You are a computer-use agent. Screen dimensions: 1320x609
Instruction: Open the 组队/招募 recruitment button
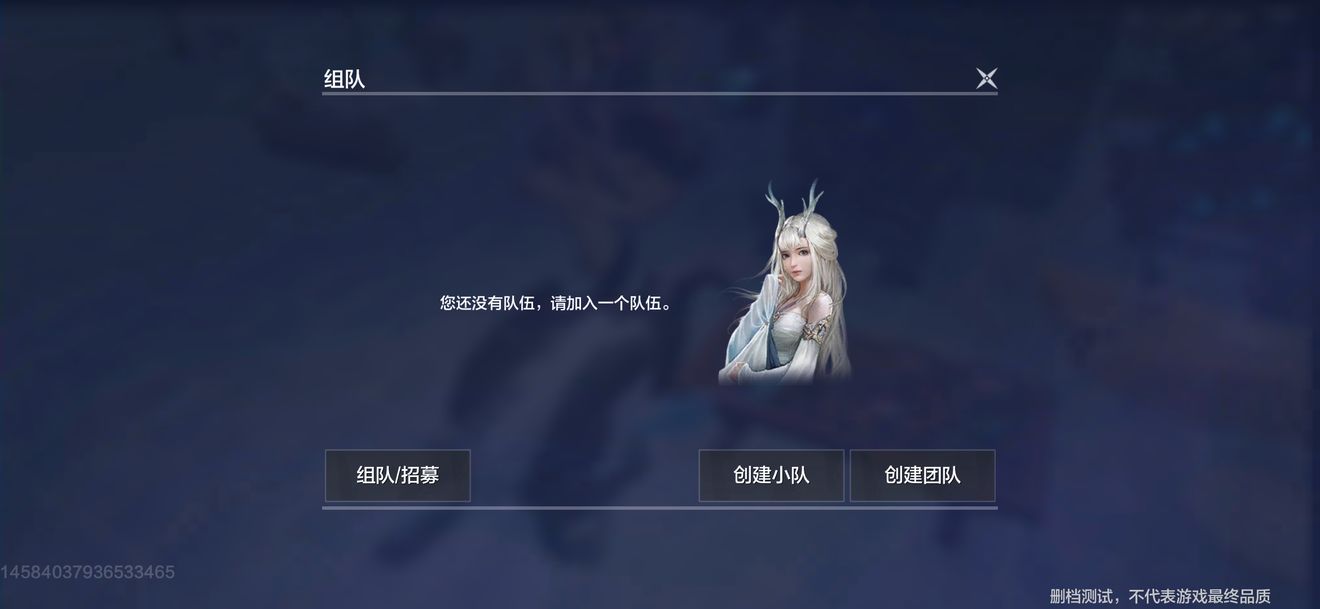click(x=397, y=475)
